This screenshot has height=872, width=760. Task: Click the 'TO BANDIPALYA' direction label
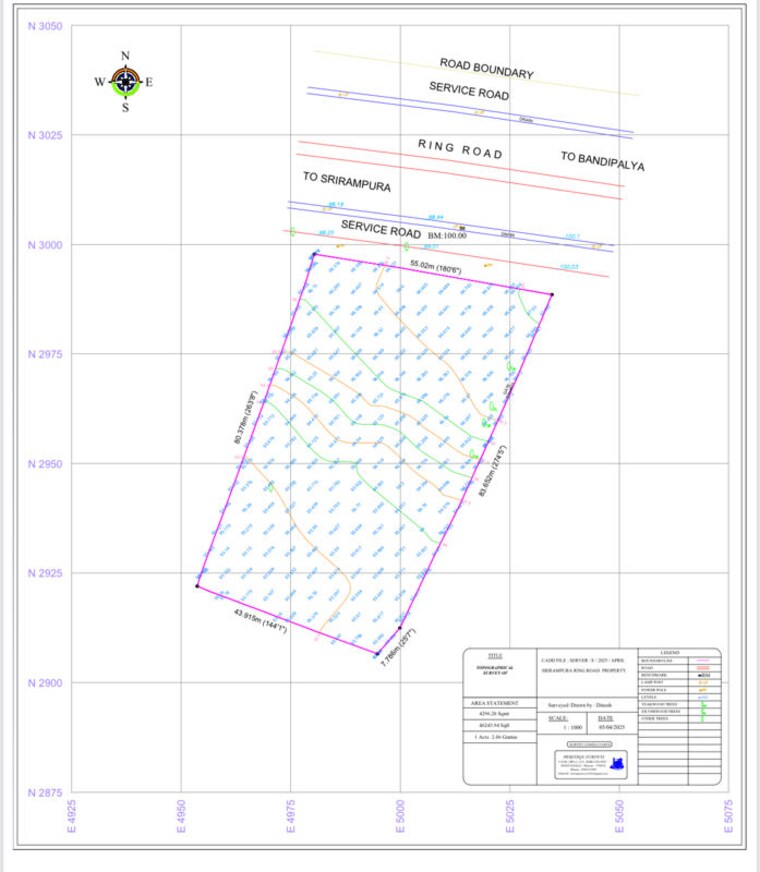(602, 161)
